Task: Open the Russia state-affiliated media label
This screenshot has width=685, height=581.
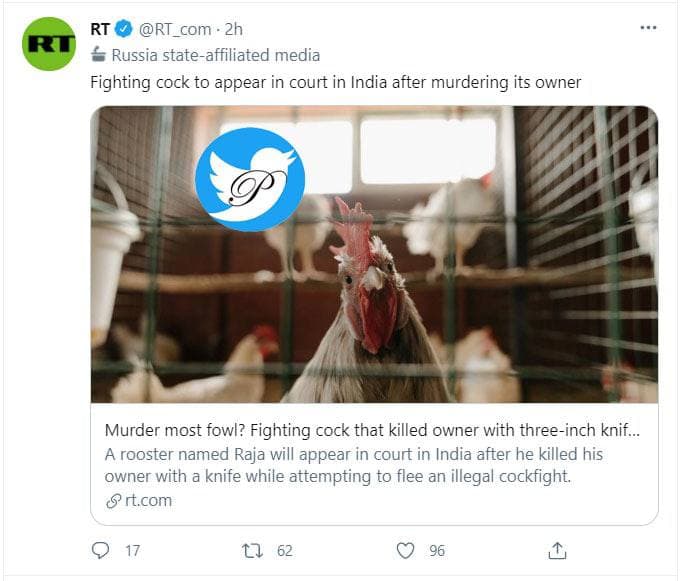Action: tap(215, 56)
